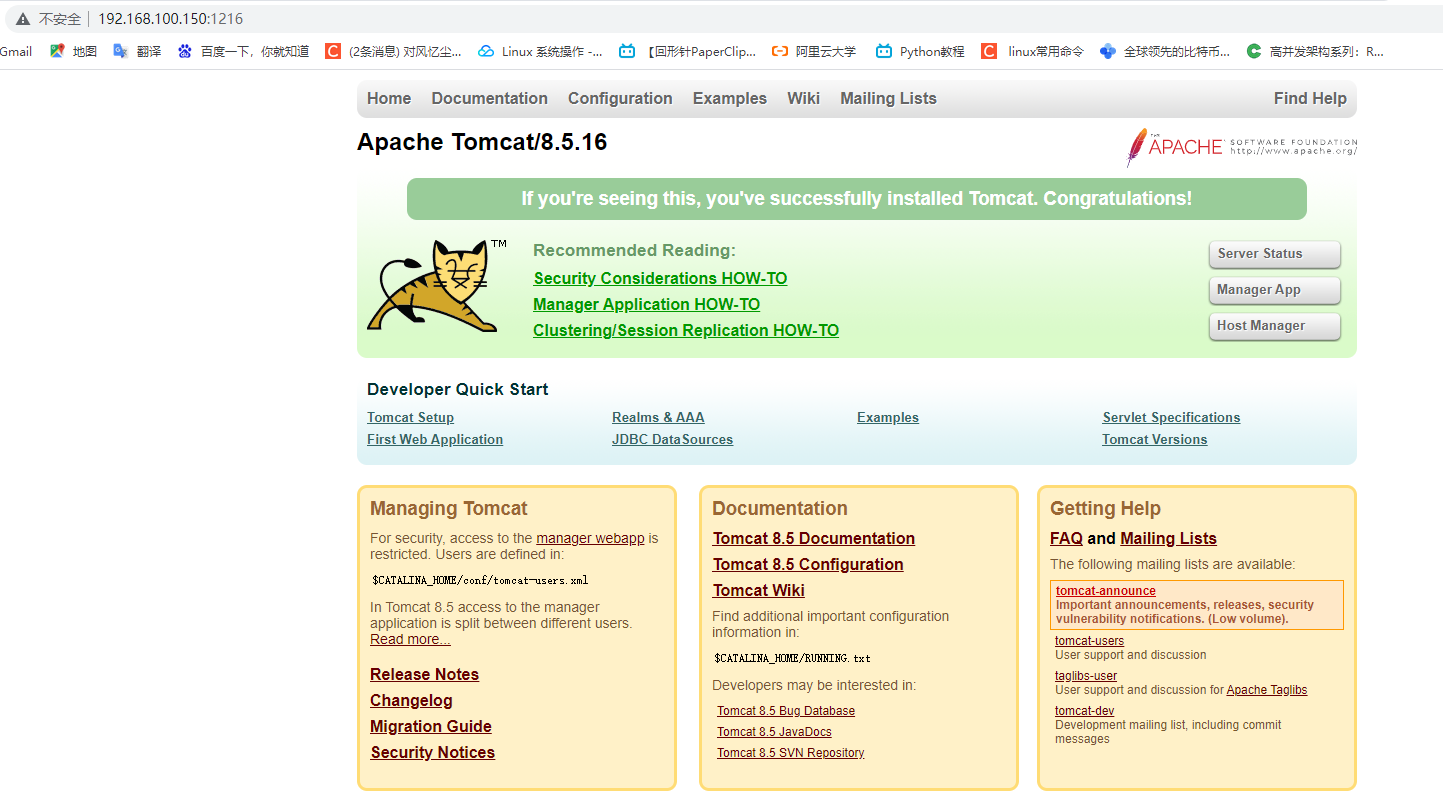Screen dimensions: 1443x807
Task: Open the Tomcat Wiki link
Action: pyautogui.click(x=759, y=590)
